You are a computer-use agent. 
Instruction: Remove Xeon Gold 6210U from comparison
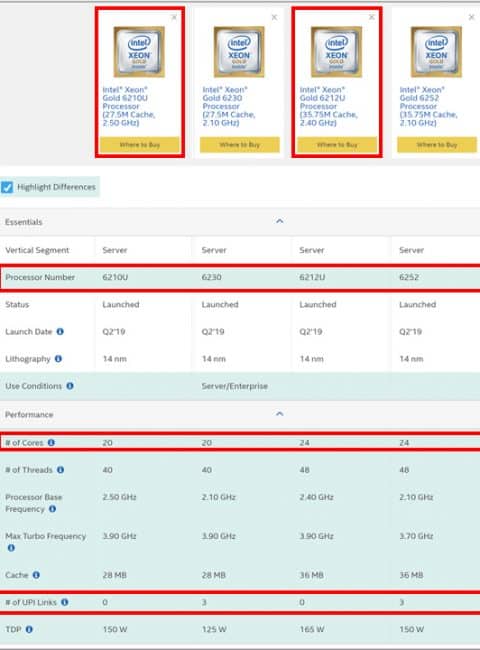174,17
